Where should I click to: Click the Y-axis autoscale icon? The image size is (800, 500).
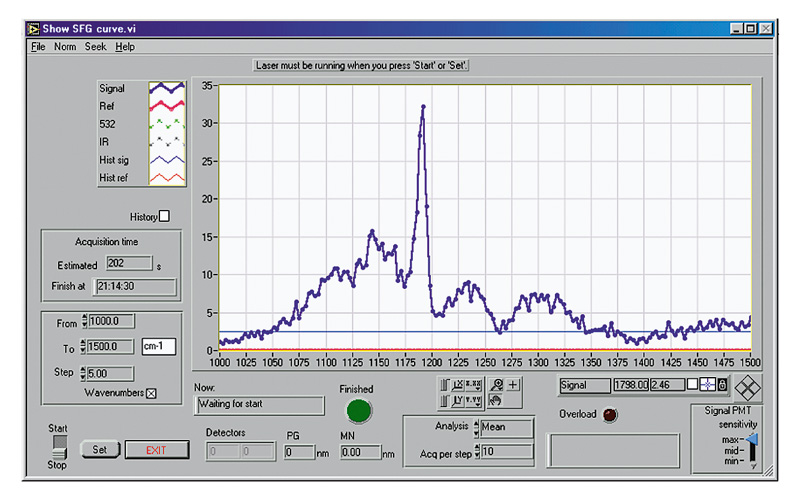(456, 400)
